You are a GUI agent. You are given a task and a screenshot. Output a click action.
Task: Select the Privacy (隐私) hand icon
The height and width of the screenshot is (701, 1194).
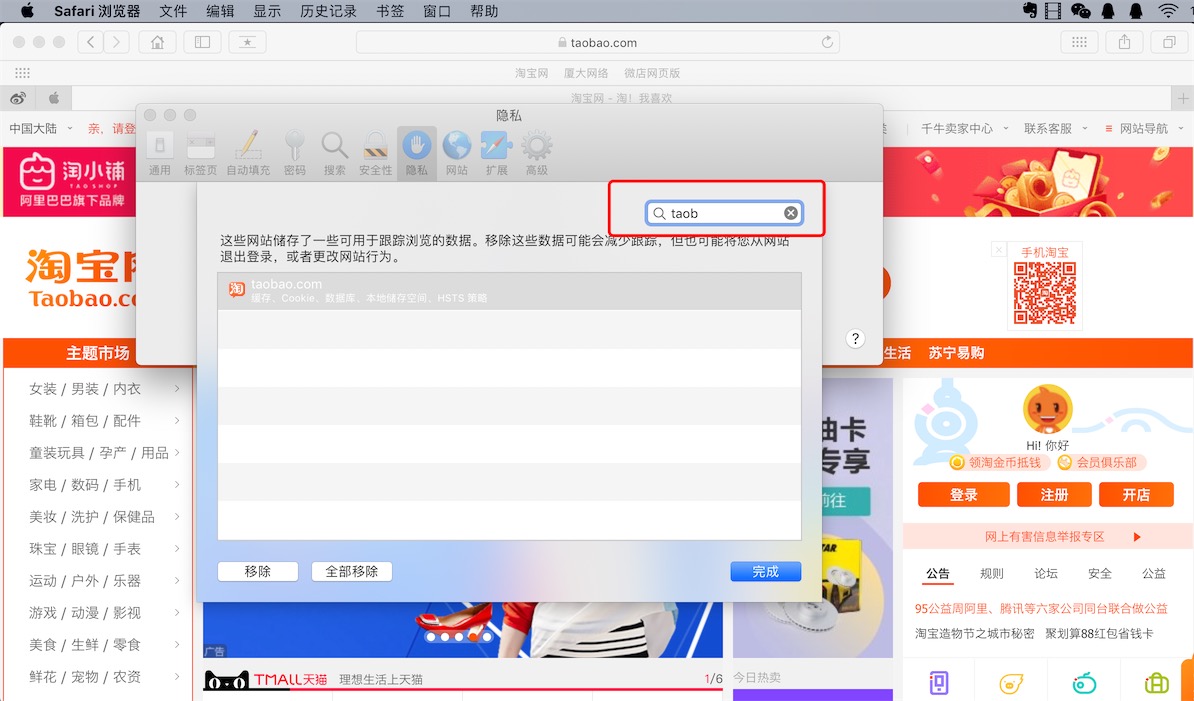point(417,153)
